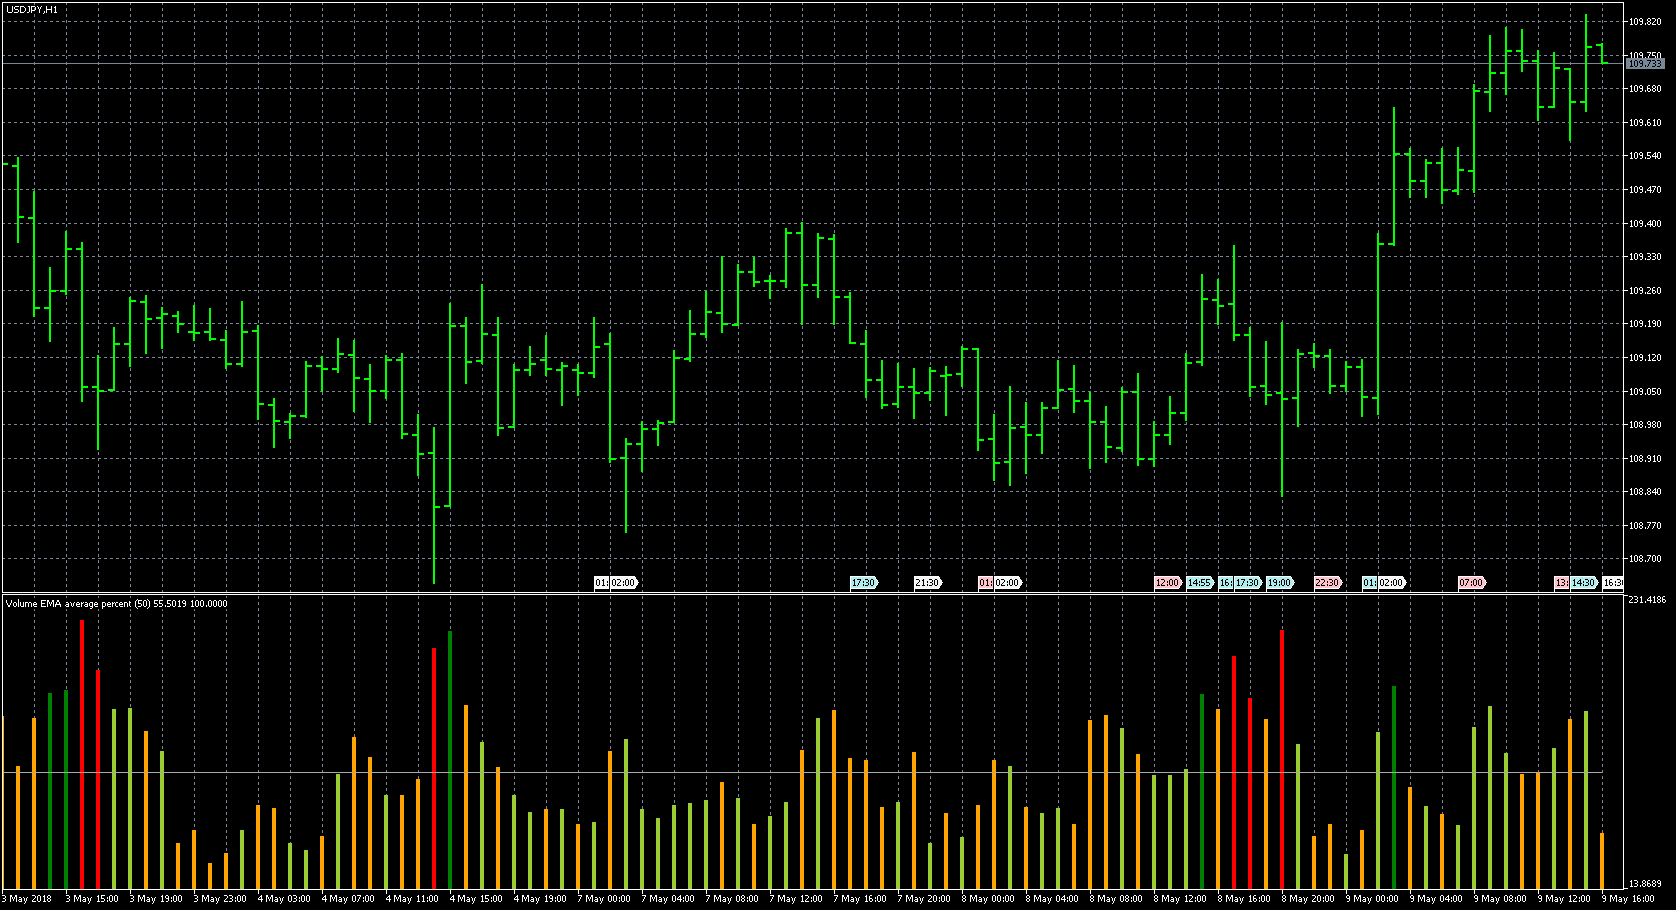This screenshot has width=1676, height=910.
Task: Click the 109.120 price axis label
Action: (1645, 358)
